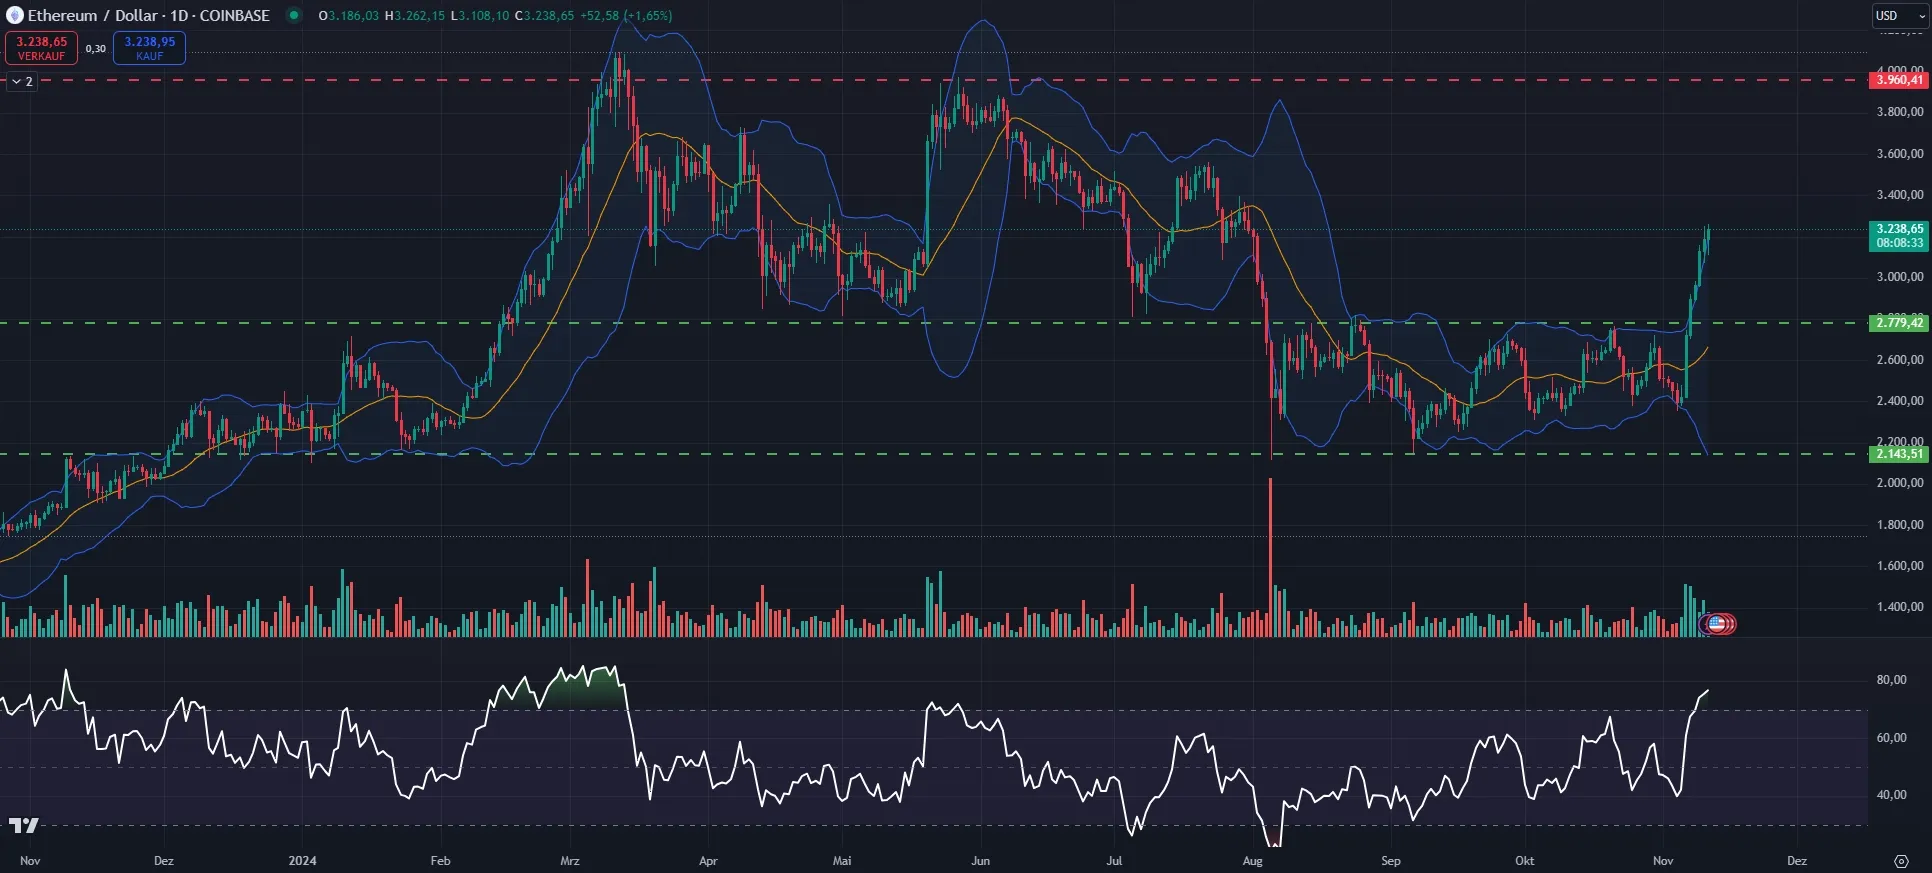Click the 40,00 RSI scale label
Image resolution: width=1932 pixels, height=873 pixels.
pyautogui.click(x=1892, y=795)
